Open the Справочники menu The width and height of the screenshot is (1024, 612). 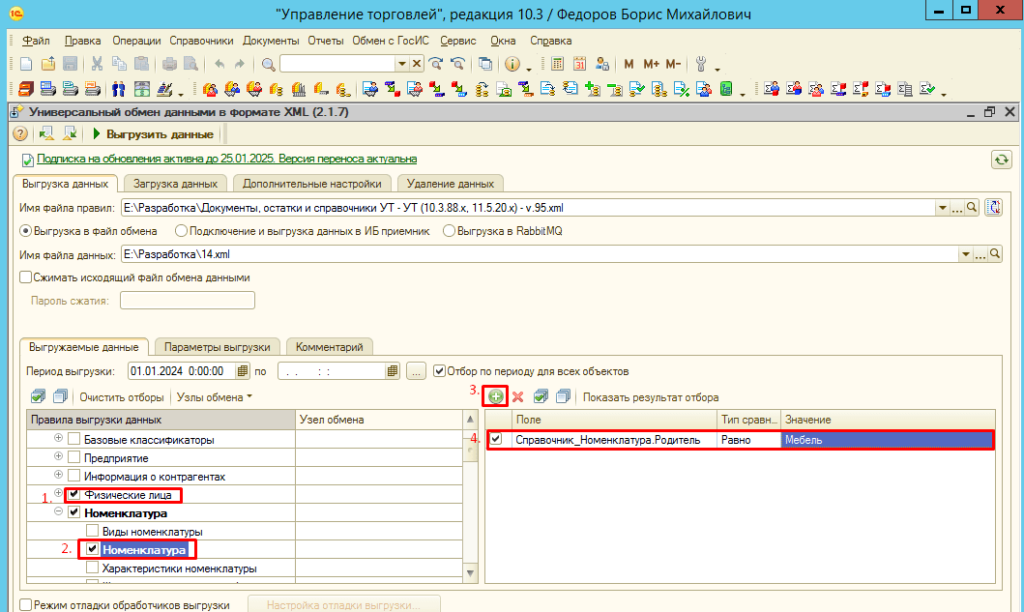coord(201,40)
